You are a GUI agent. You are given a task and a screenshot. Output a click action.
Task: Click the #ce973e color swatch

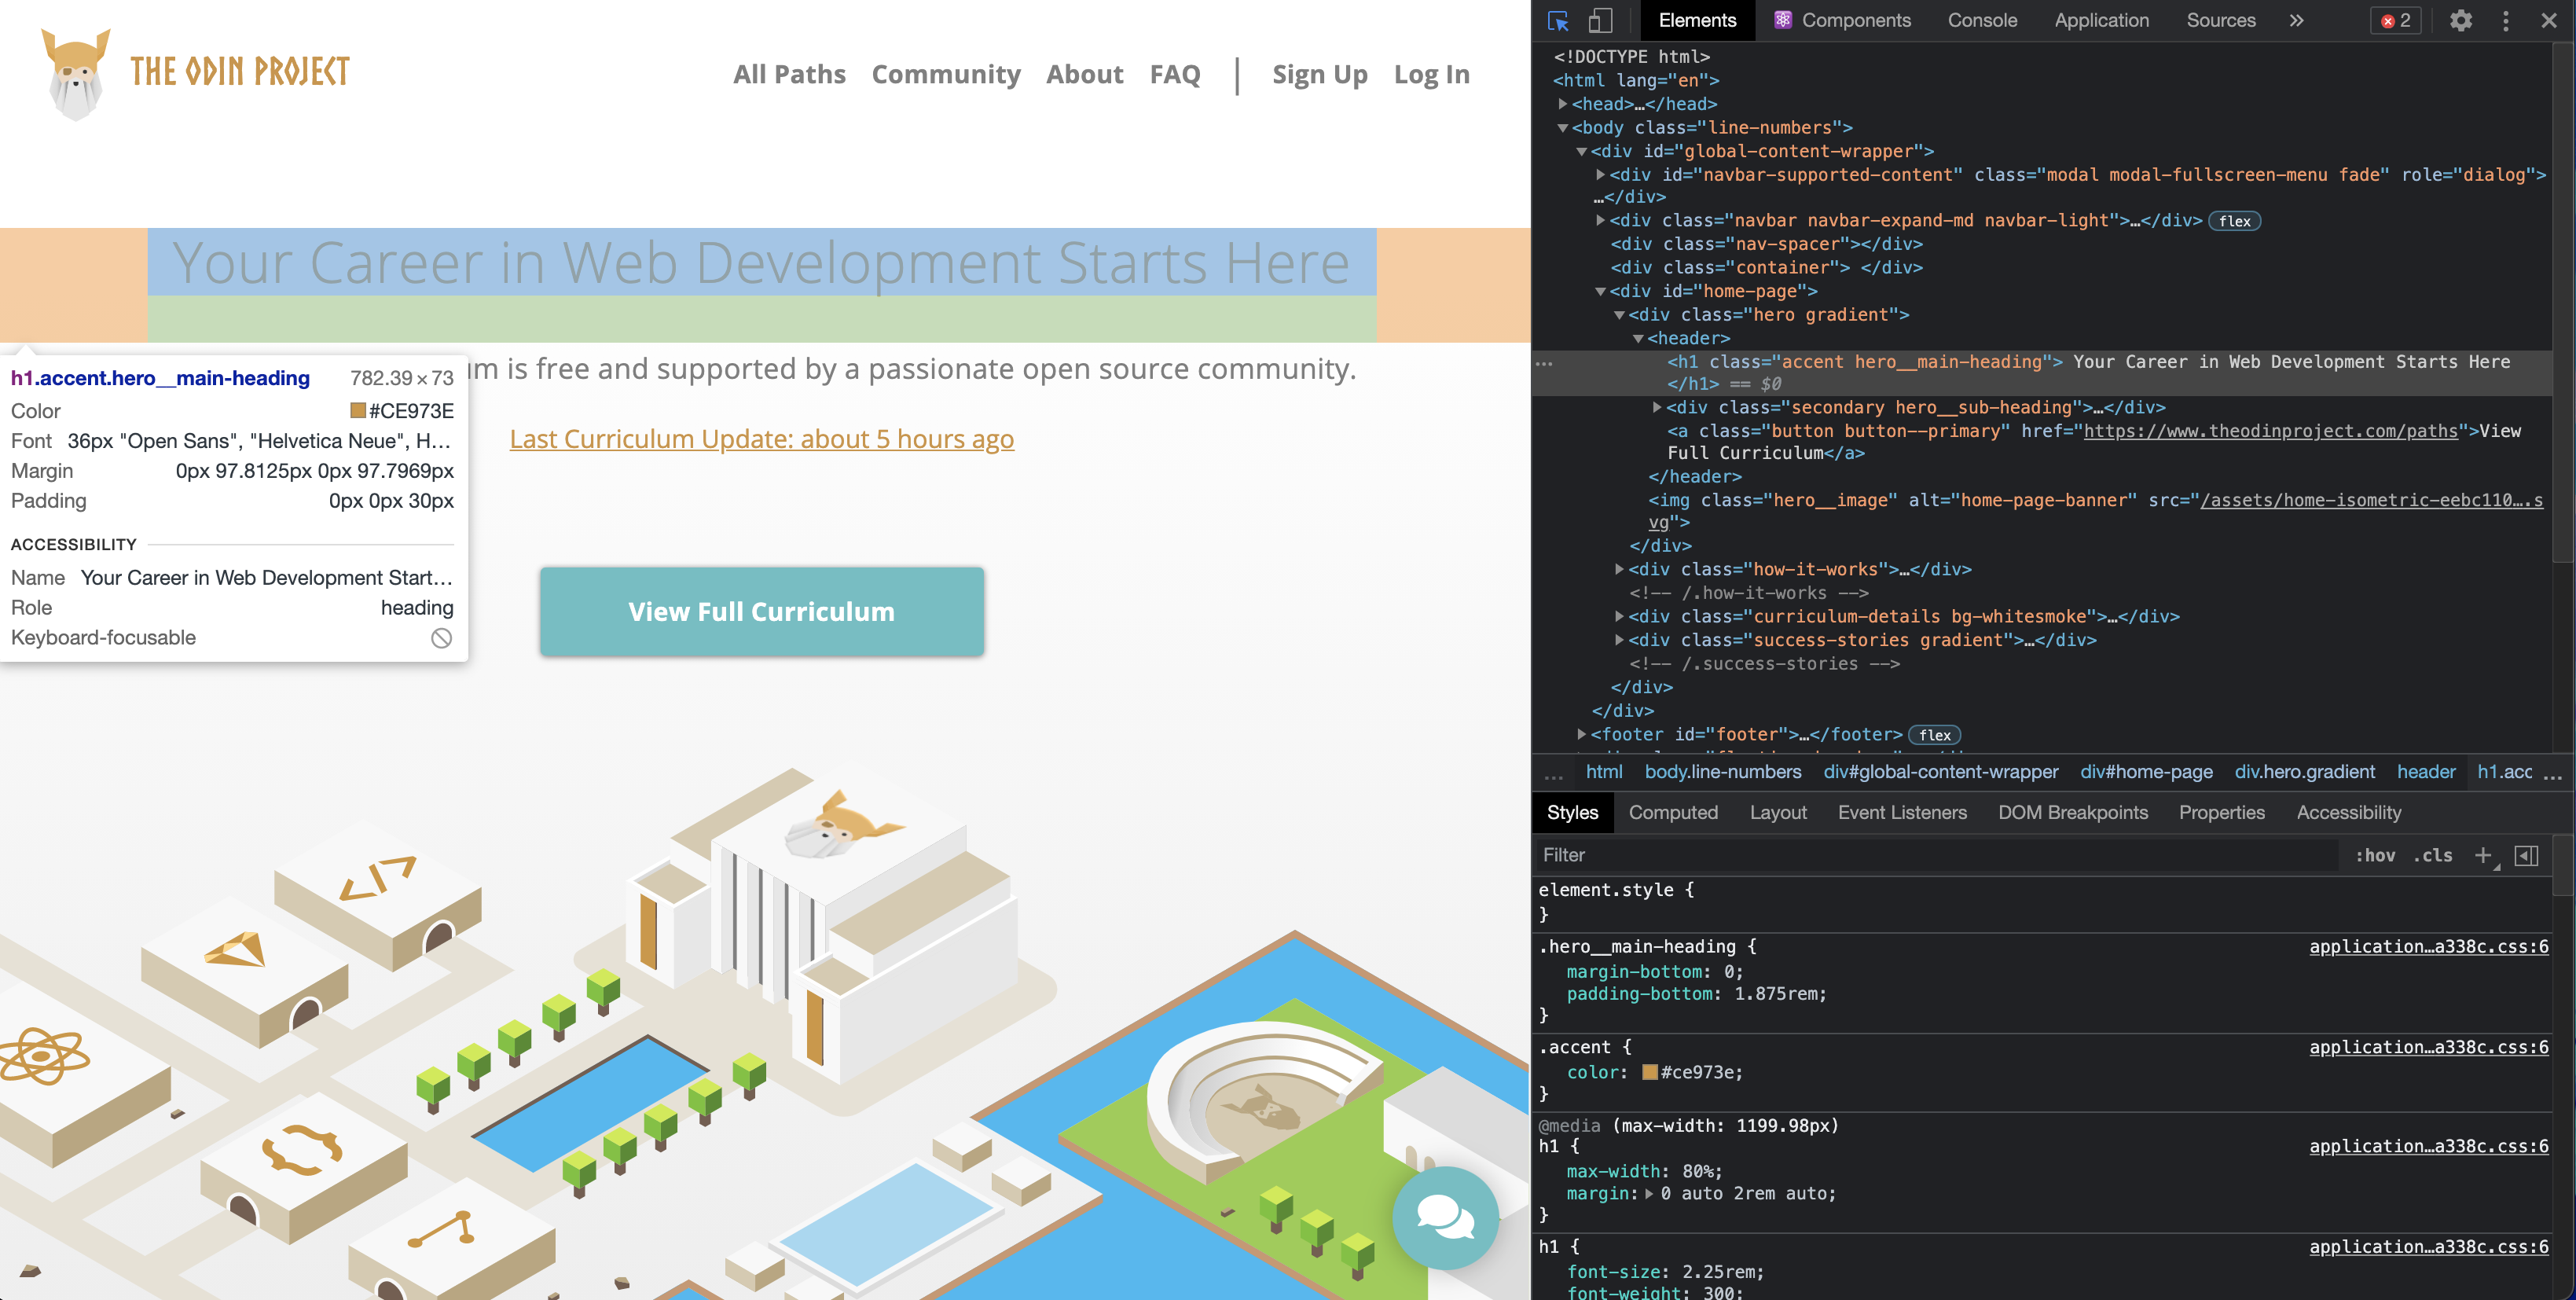(x=1650, y=1072)
